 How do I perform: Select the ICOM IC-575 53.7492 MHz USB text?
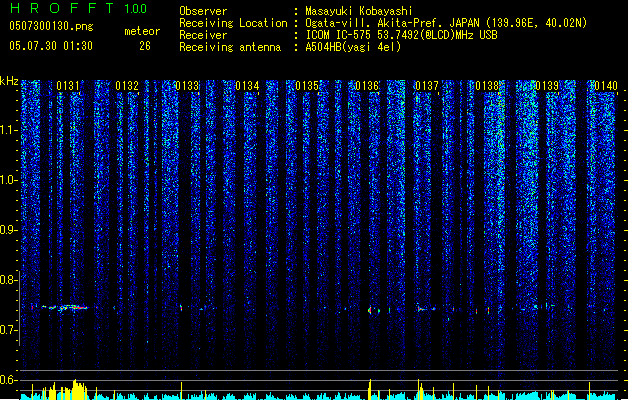401,35
